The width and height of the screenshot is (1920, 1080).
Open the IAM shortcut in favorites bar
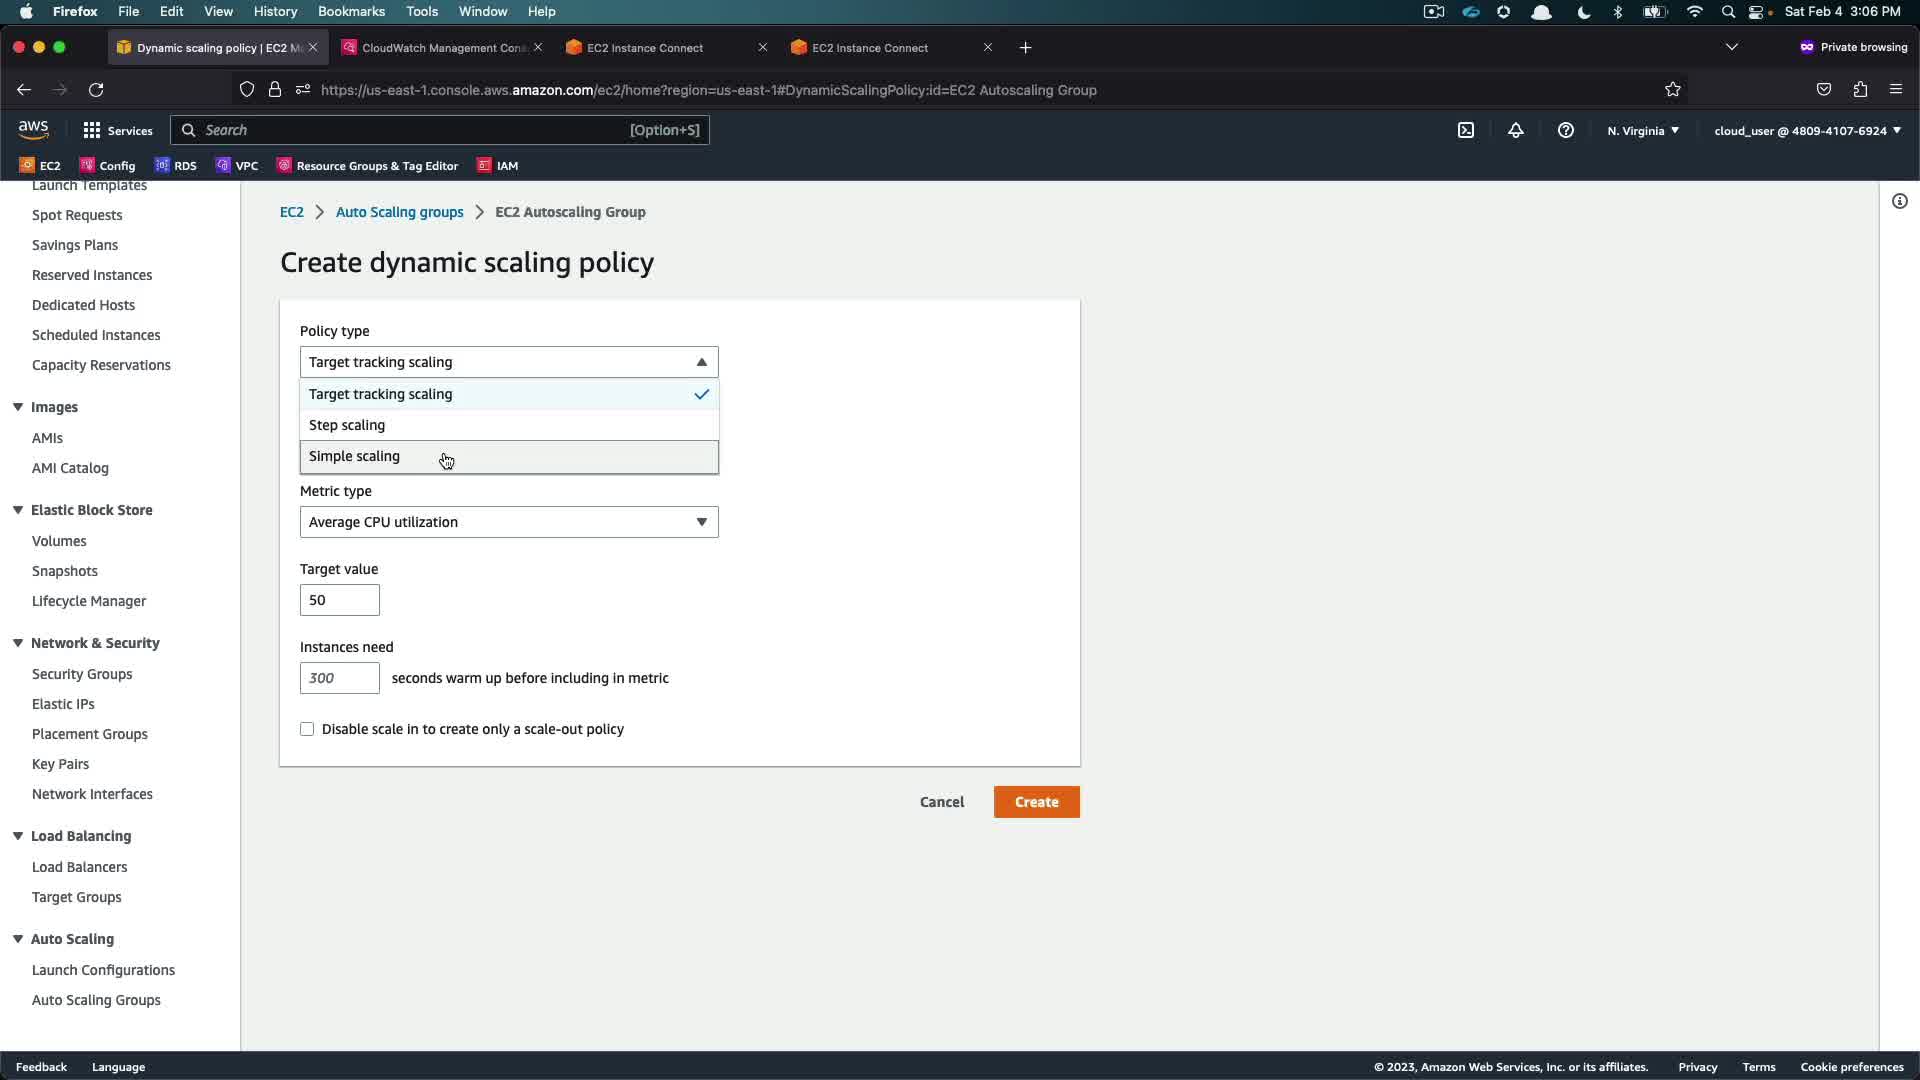[x=498, y=166]
